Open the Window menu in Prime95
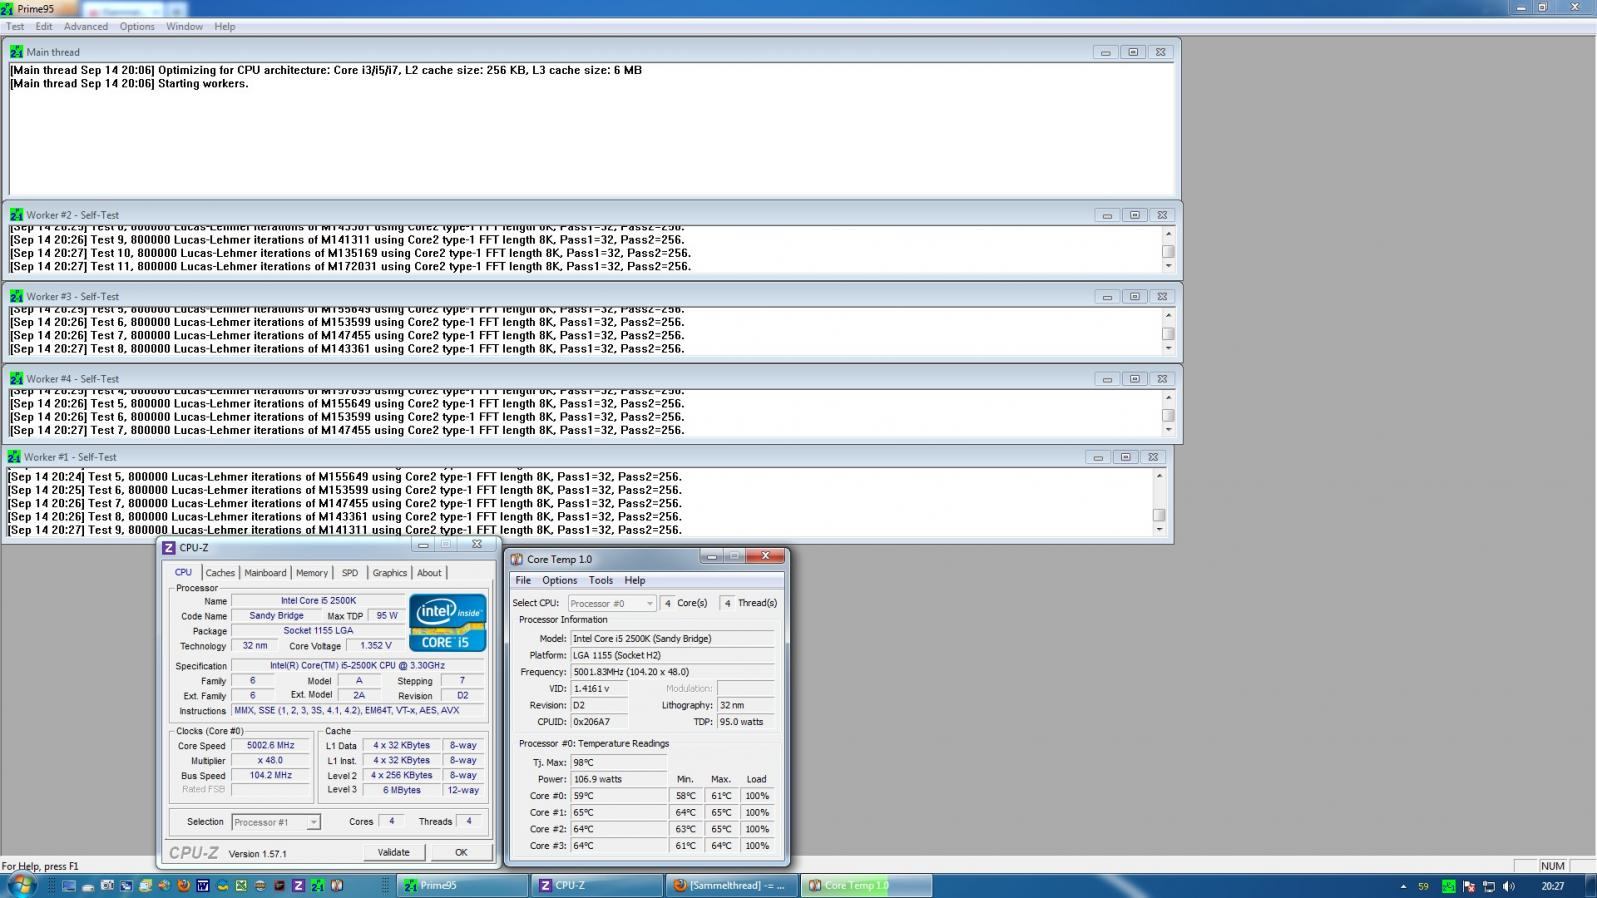 184,27
